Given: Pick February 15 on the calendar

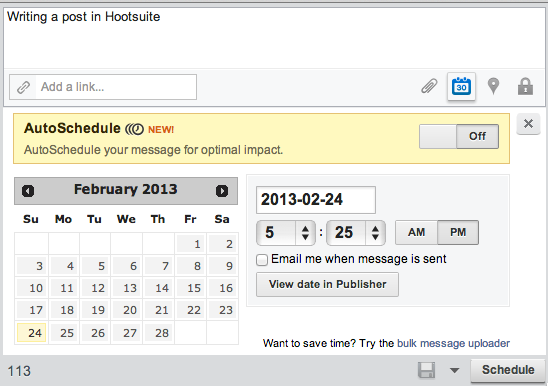Looking at the screenshot, I should pos(190,288).
